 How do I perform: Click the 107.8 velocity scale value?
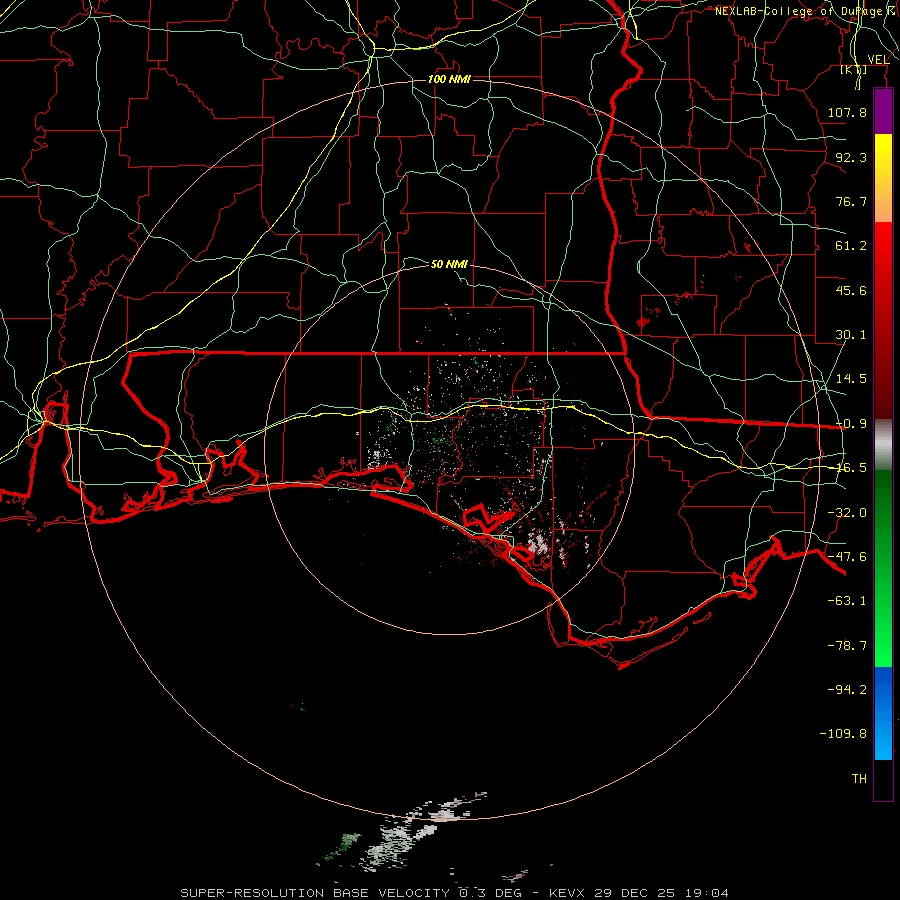pyautogui.click(x=847, y=112)
